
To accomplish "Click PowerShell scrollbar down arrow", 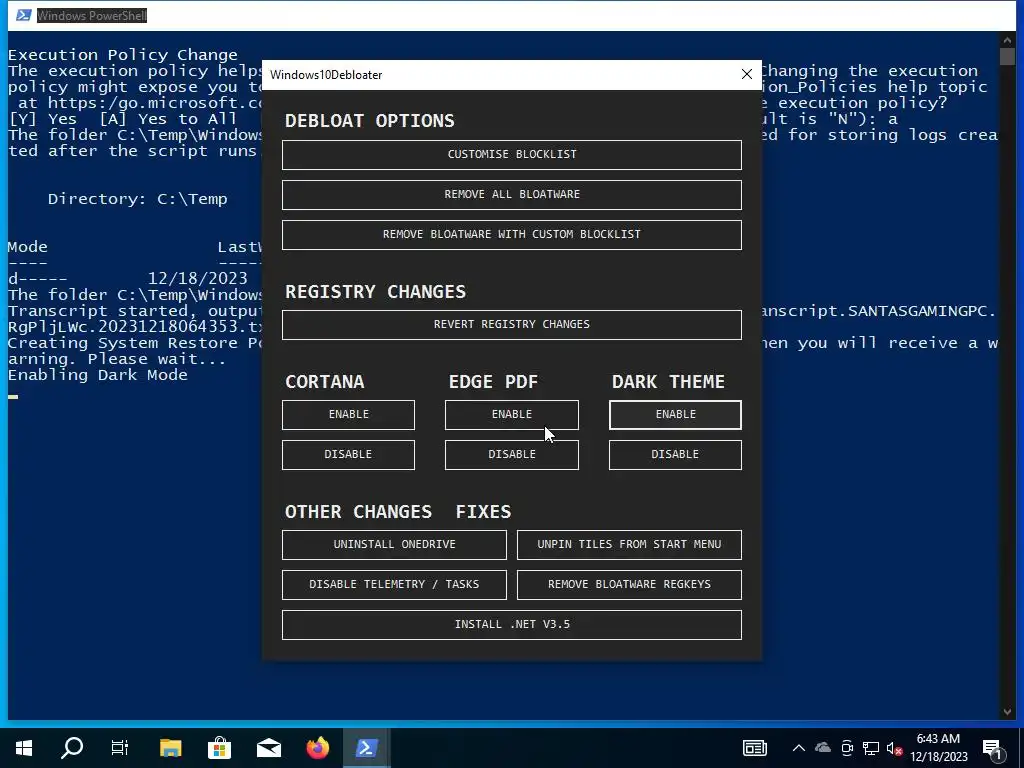I will pyautogui.click(x=1006, y=712).
